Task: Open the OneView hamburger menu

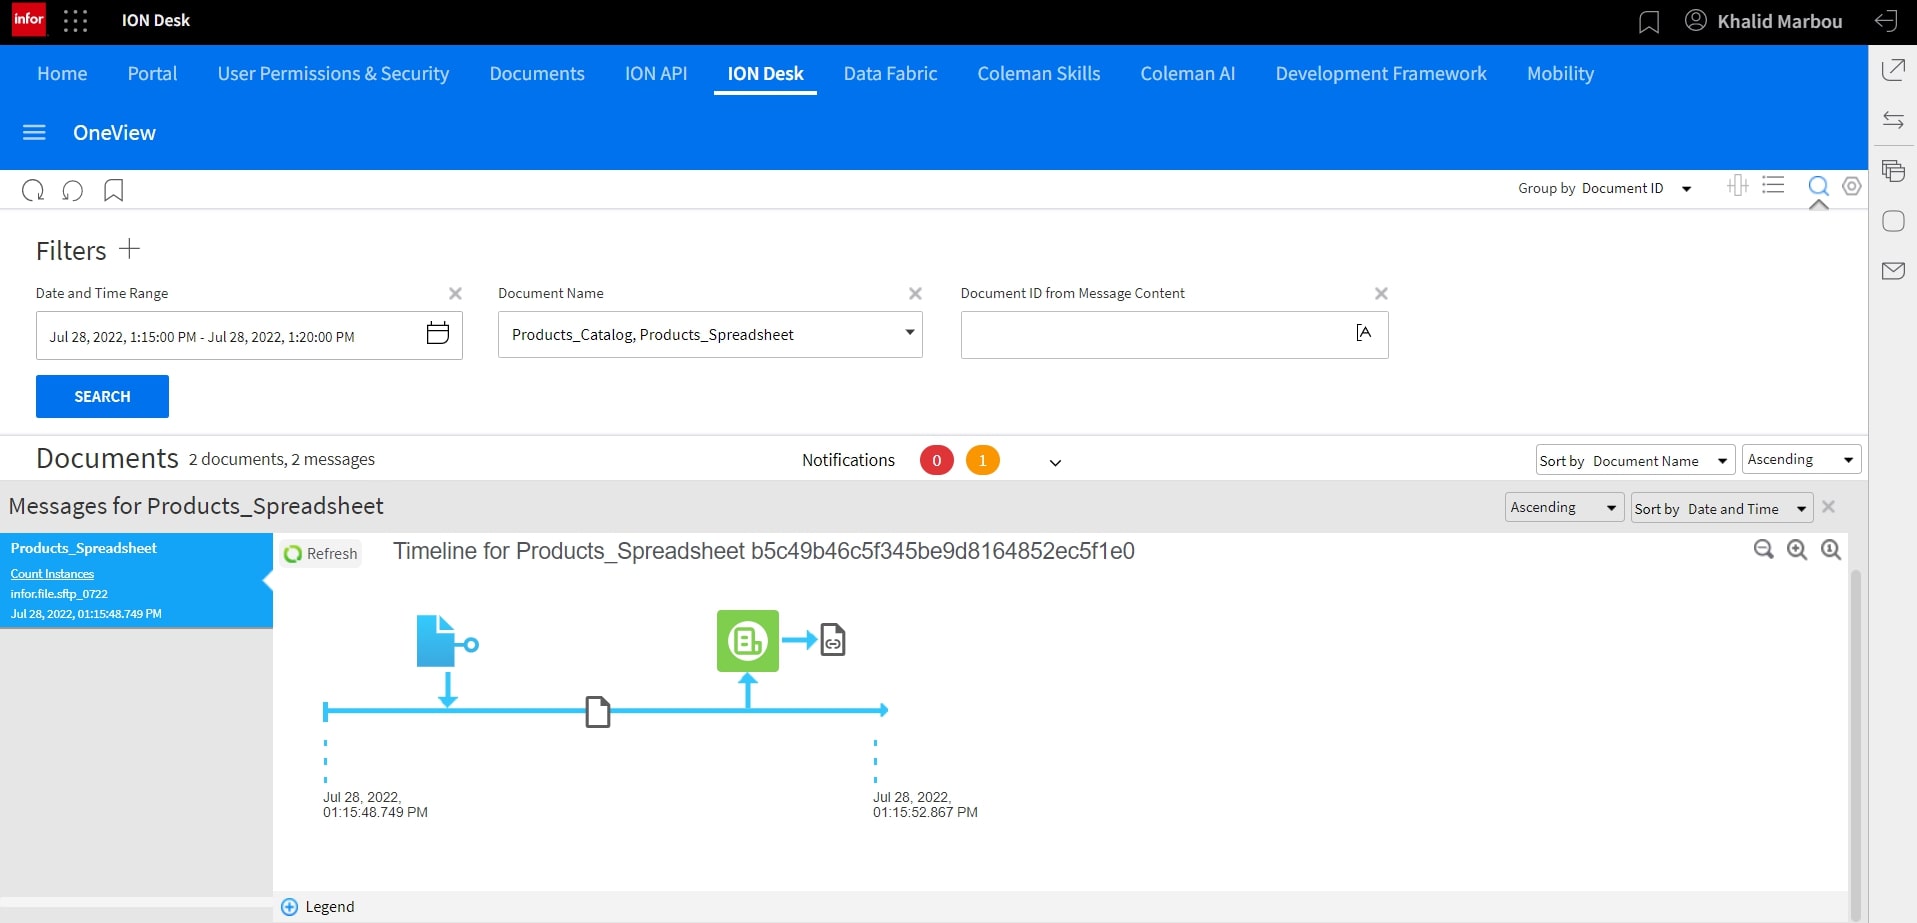Action: point(34,132)
